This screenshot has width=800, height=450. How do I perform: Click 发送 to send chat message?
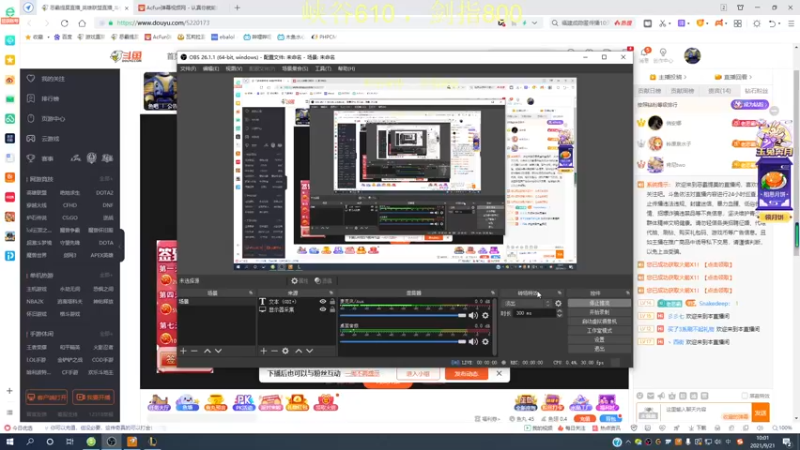(x=761, y=412)
